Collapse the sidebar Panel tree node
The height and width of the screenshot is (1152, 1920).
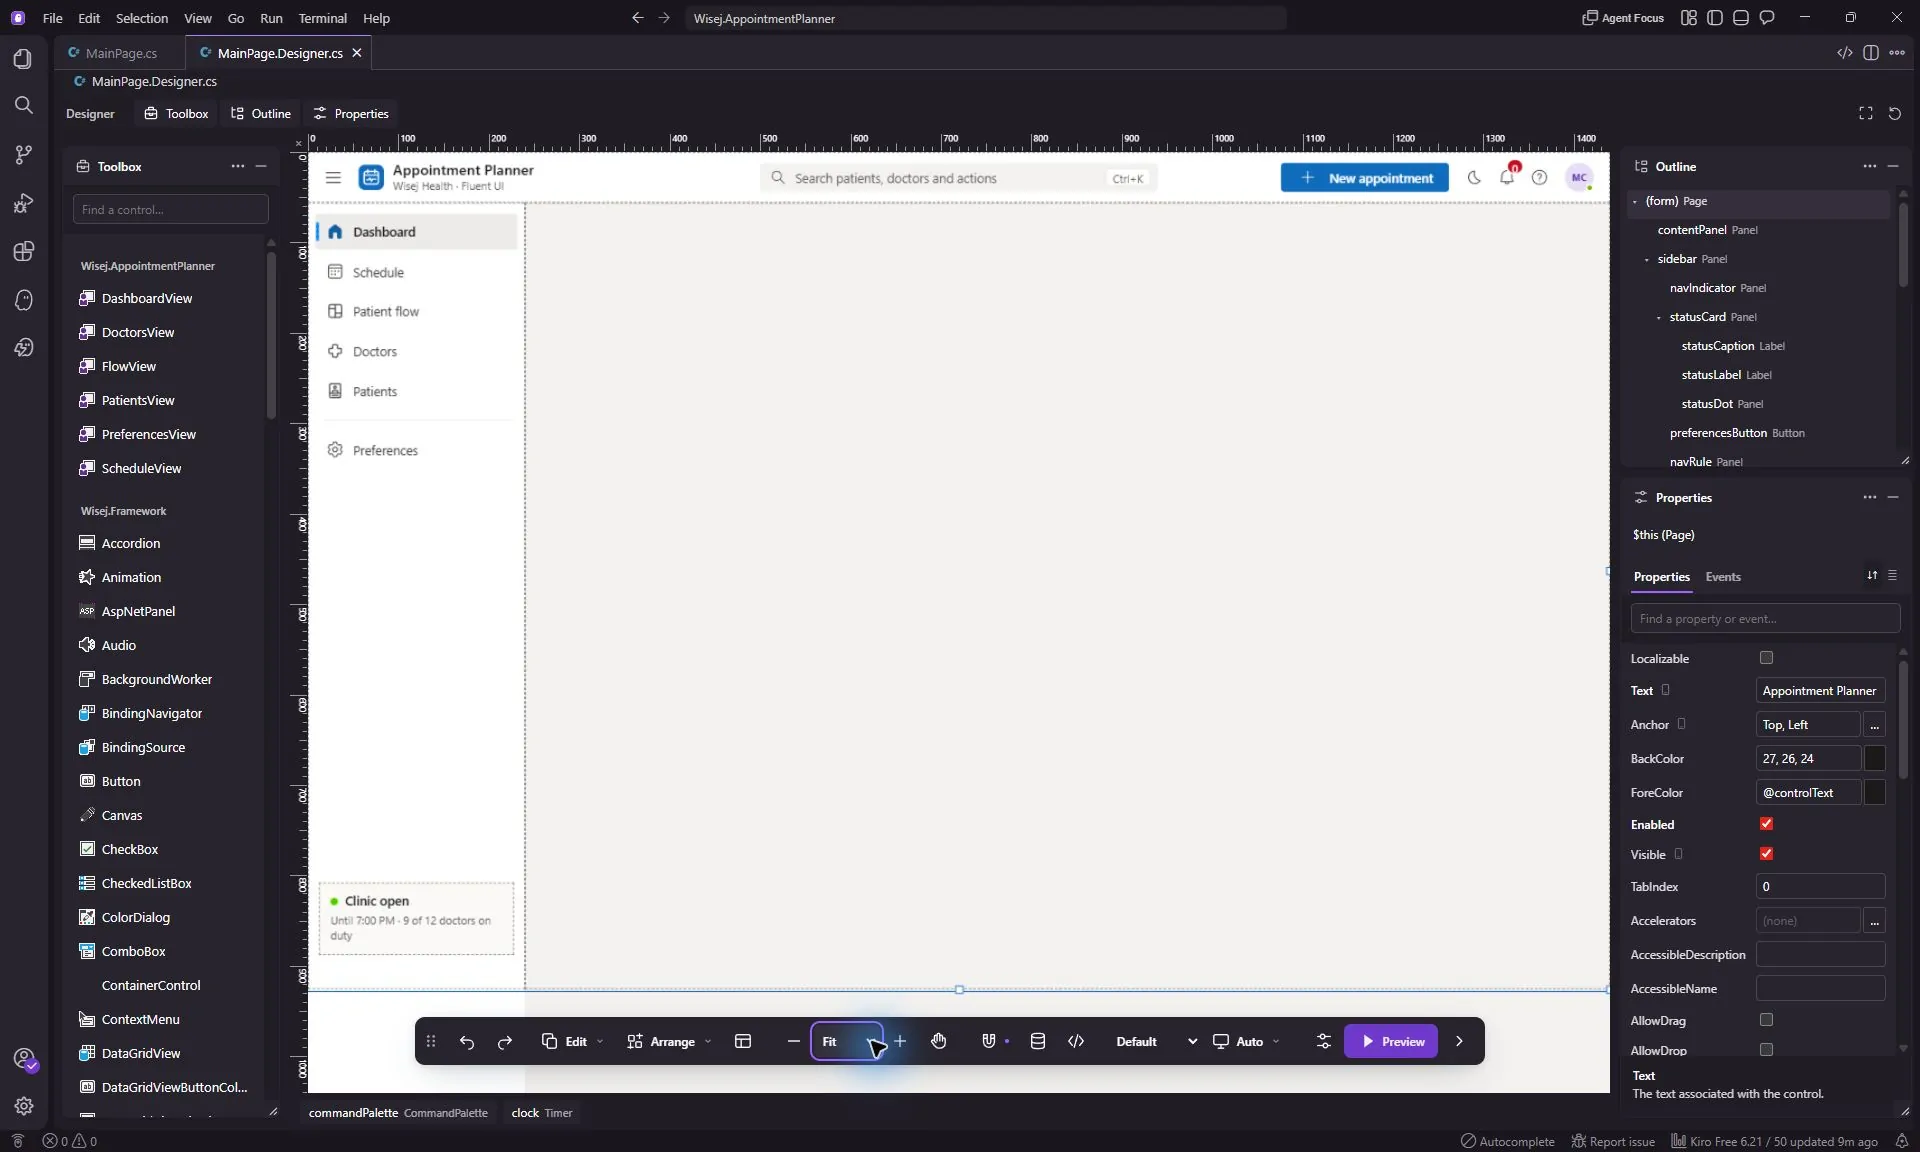[x=1647, y=259]
